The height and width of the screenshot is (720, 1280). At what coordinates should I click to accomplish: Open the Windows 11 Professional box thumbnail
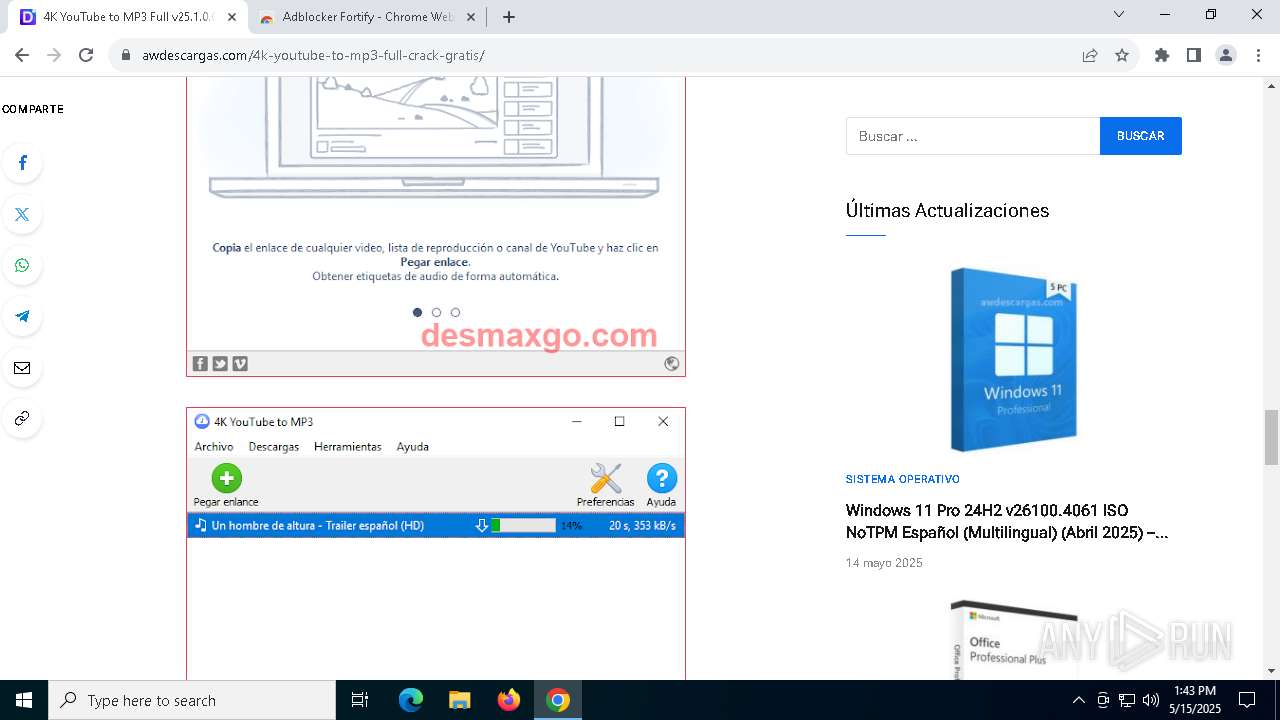click(x=1013, y=360)
